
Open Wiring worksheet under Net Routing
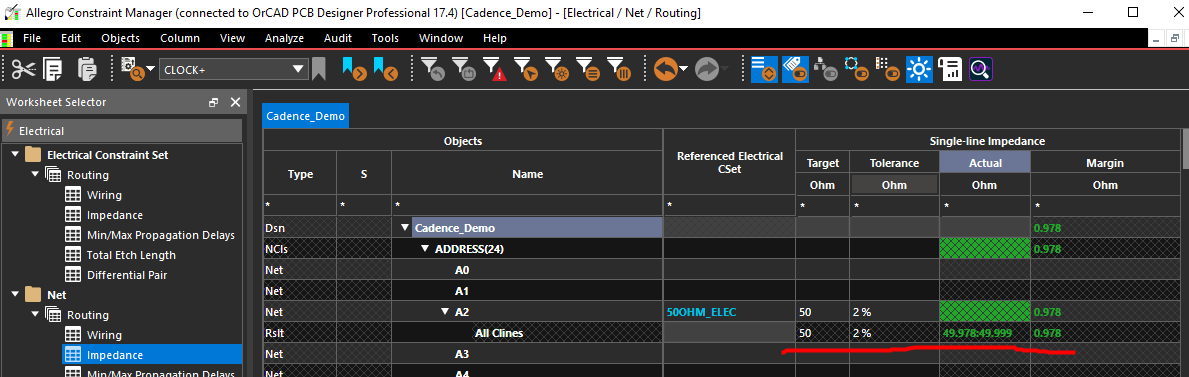[104, 335]
